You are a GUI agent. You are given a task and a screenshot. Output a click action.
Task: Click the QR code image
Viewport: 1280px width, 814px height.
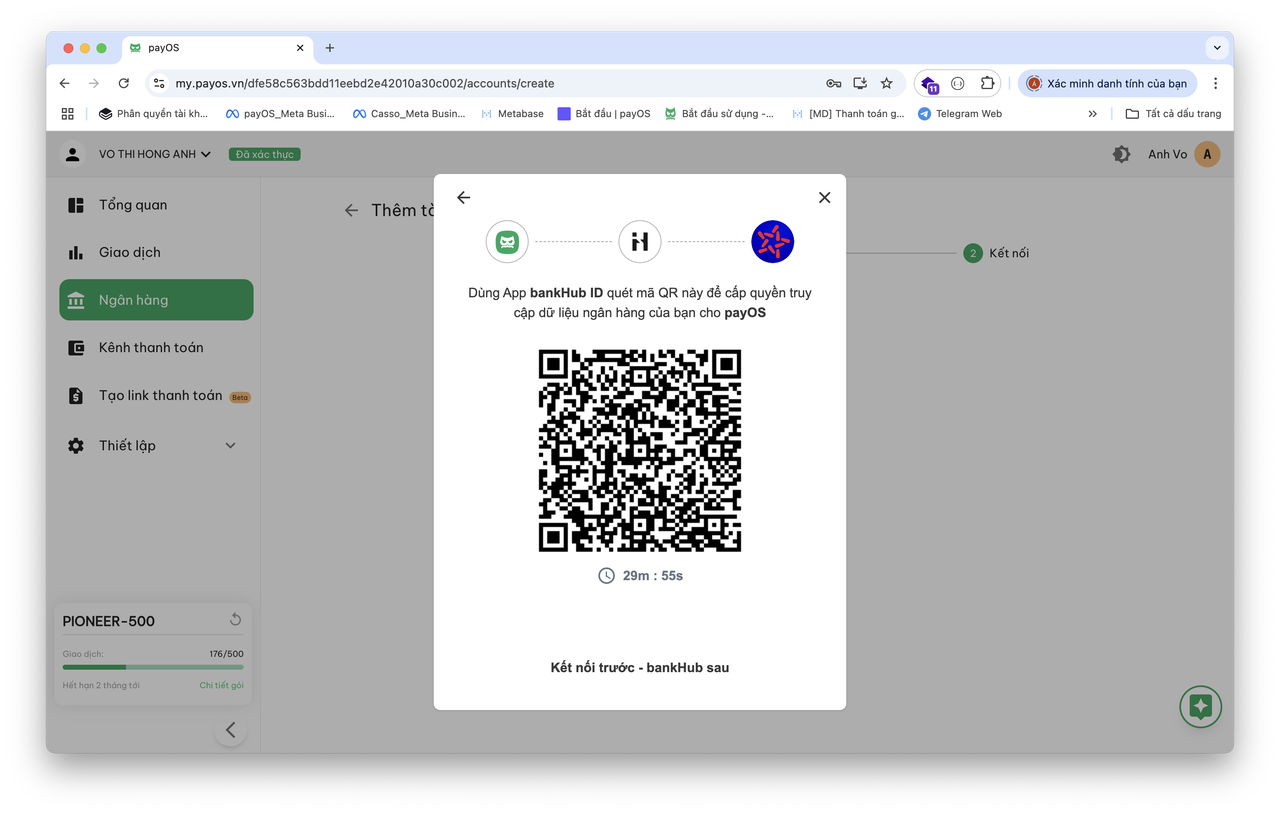pos(640,451)
